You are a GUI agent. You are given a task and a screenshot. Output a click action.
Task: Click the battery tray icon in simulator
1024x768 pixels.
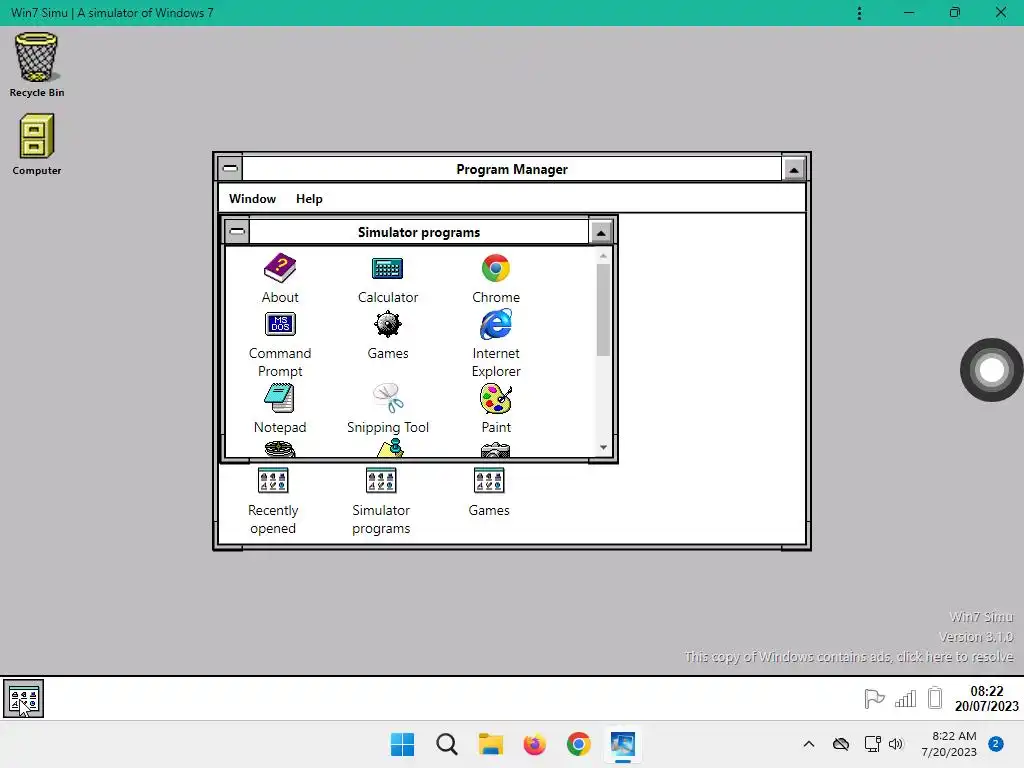pyautogui.click(x=935, y=697)
